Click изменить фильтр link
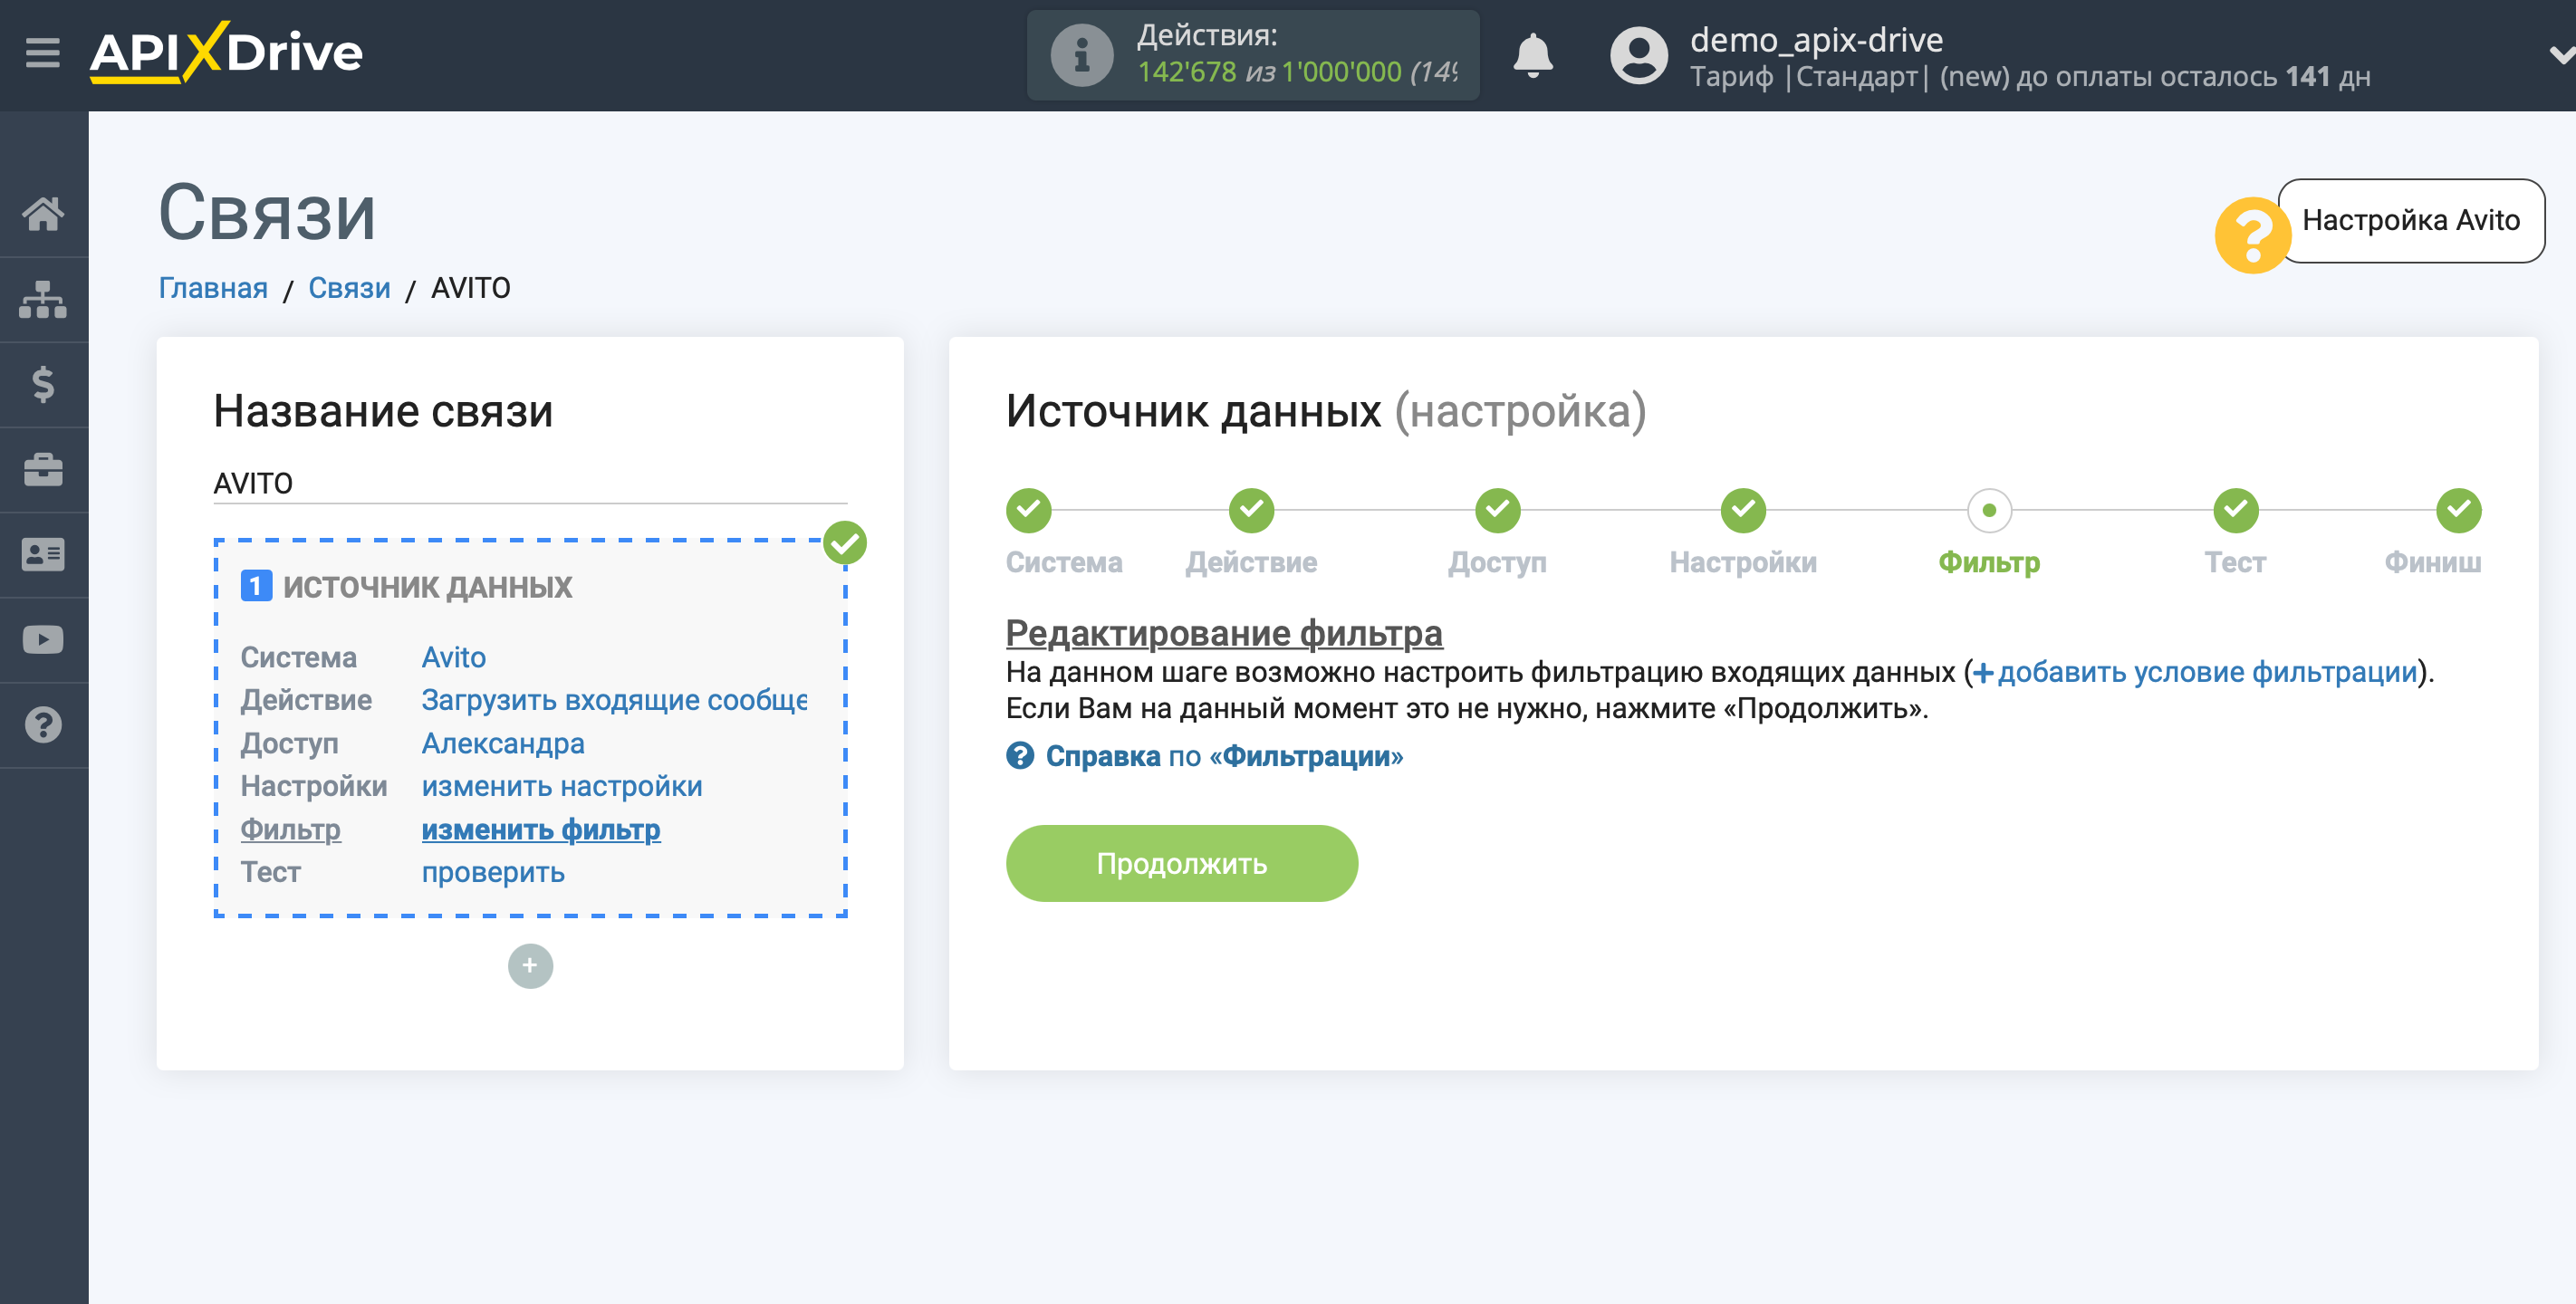The image size is (2576, 1304). 541,829
